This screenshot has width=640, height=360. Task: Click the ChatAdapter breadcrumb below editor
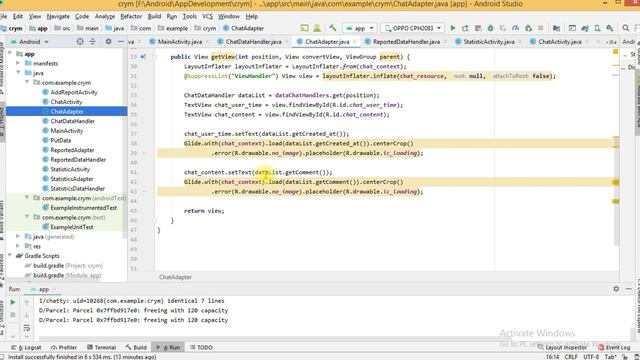(175, 277)
